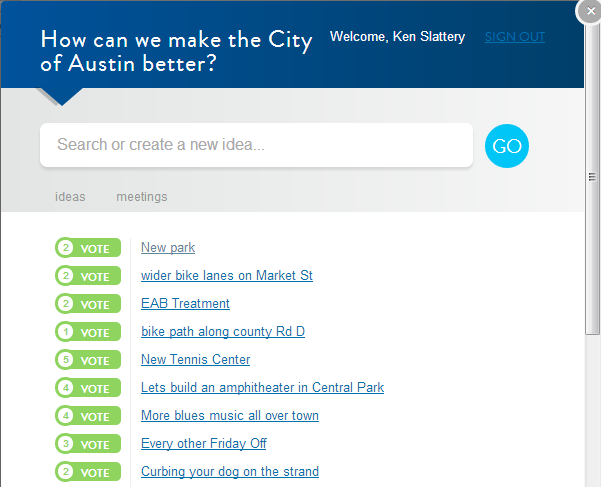Sign out of Ken Slattery's account

coord(514,37)
